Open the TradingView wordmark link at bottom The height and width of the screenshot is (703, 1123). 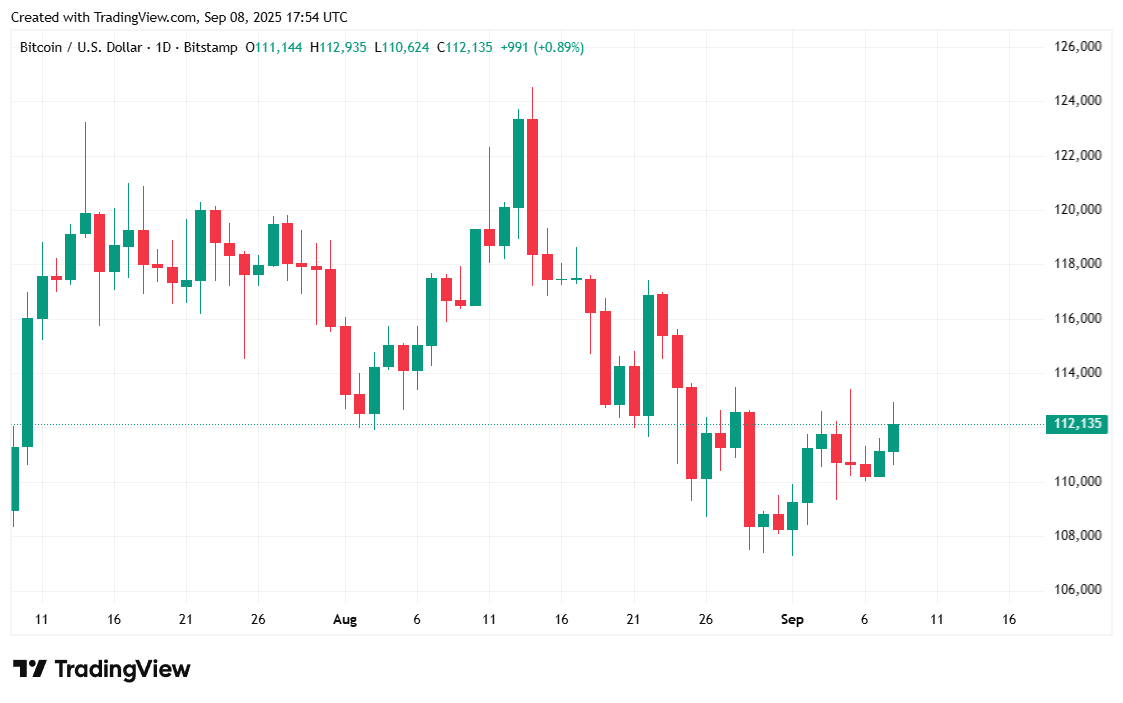[121, 669]
